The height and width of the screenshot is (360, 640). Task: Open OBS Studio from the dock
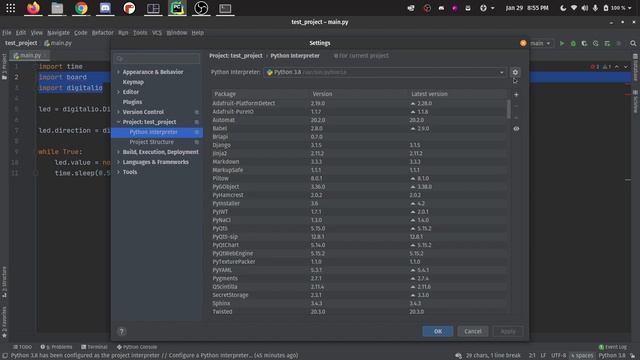(x=201, y=8)
